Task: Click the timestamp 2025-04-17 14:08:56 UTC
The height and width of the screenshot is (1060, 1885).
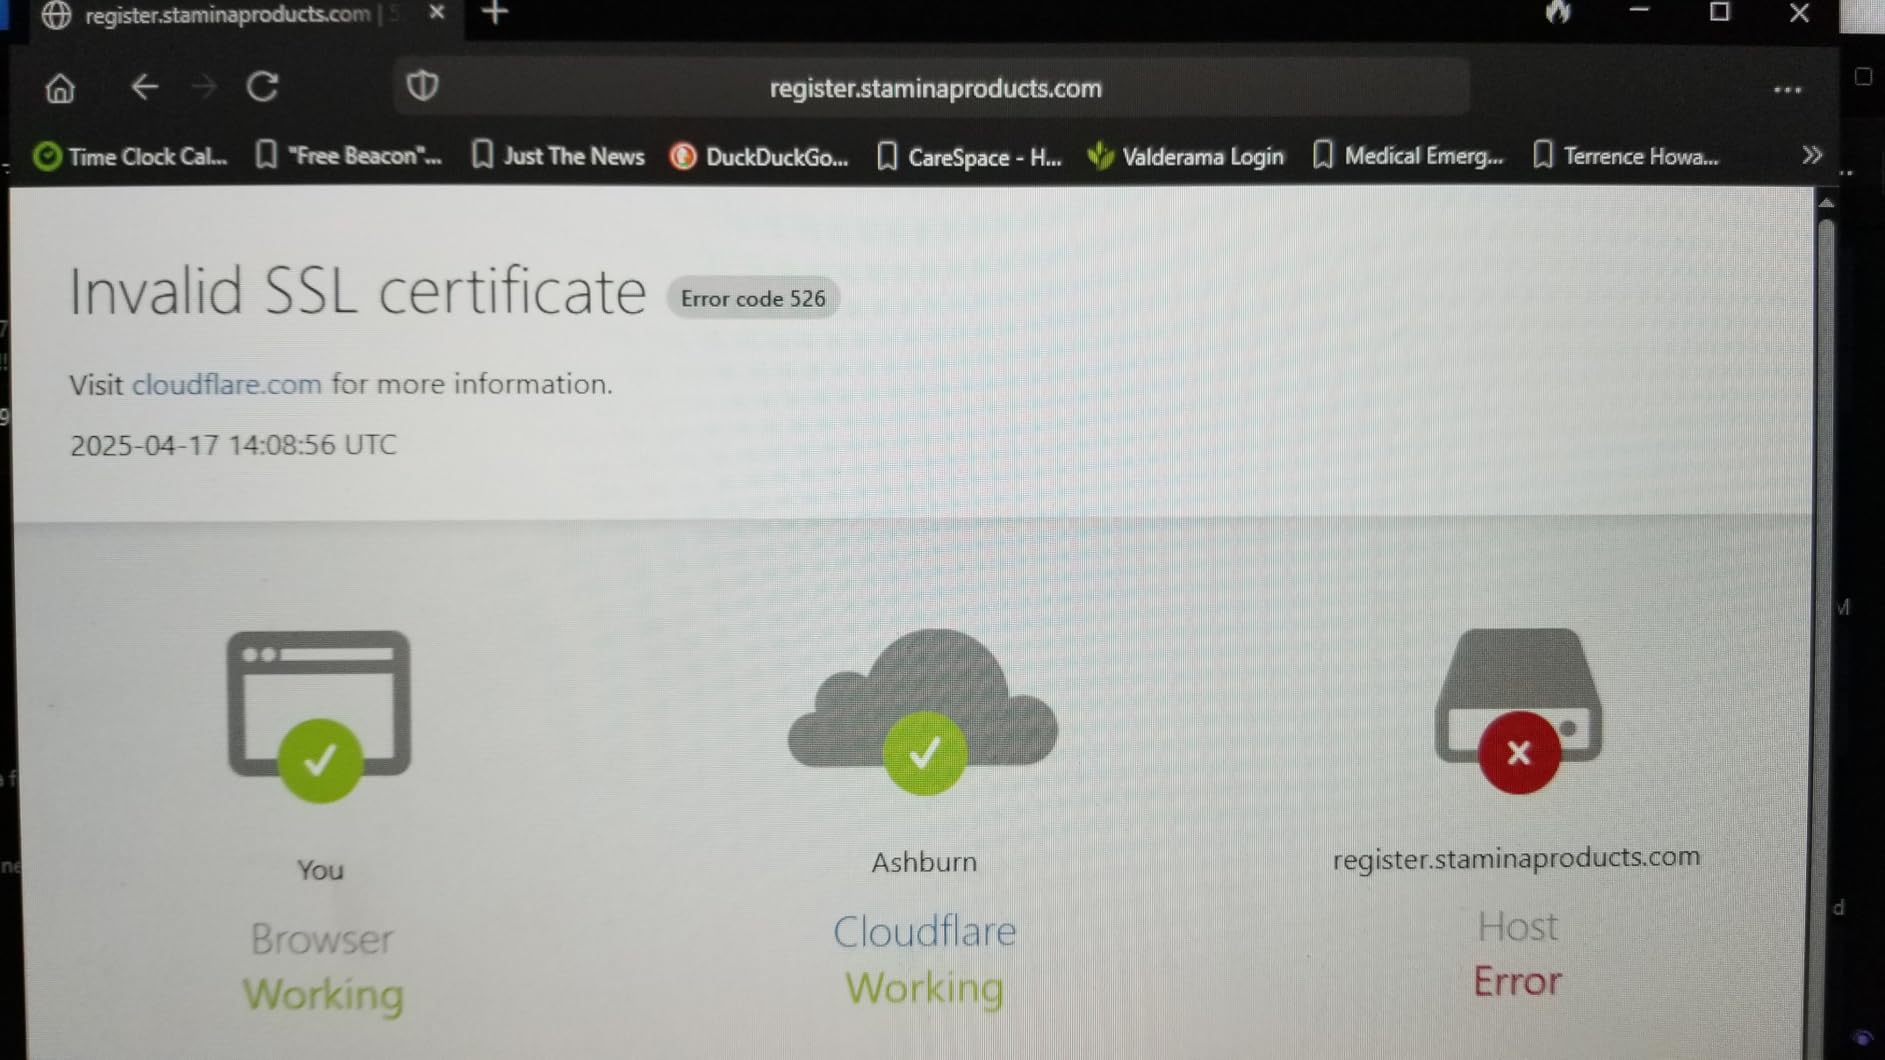Action: pos(233,445)
